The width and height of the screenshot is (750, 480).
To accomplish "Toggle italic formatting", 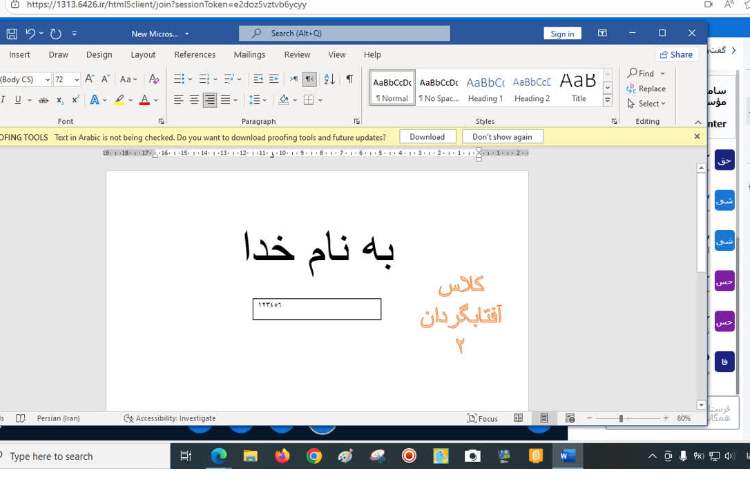I will [3, 100].
